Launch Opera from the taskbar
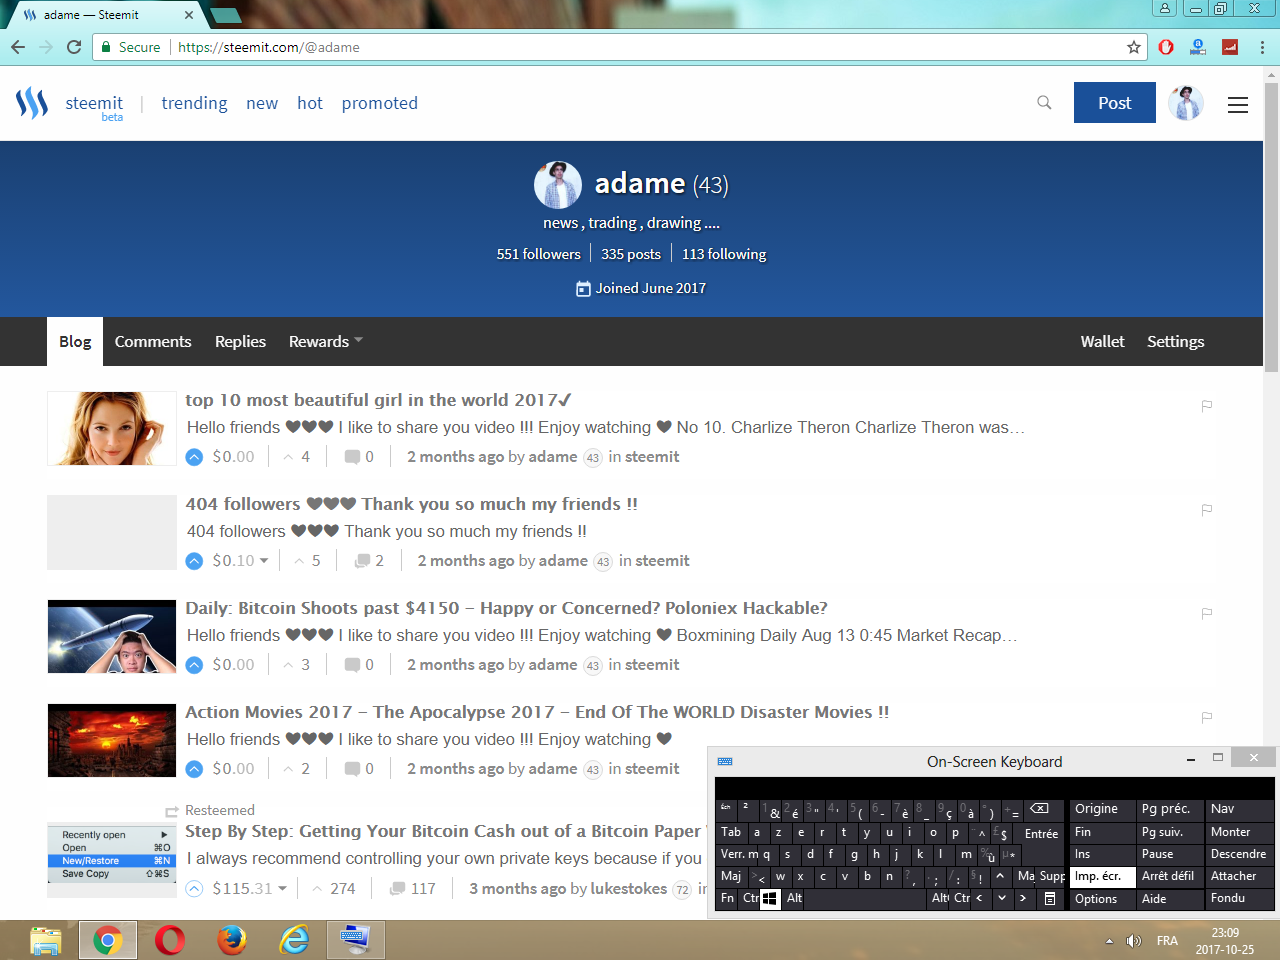Viewport: 1280px width, 960px height. (170, 940)
